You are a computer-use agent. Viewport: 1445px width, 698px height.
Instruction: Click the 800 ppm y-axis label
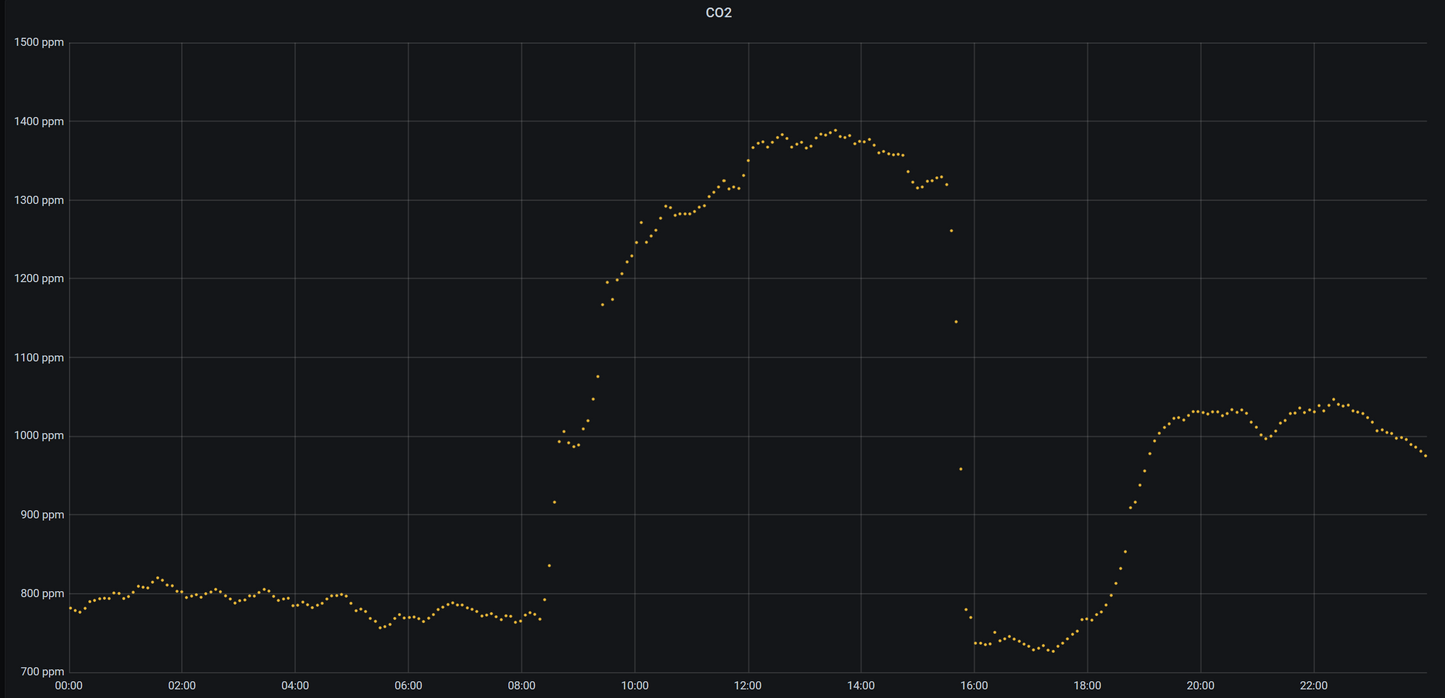[x=41, y=594]
